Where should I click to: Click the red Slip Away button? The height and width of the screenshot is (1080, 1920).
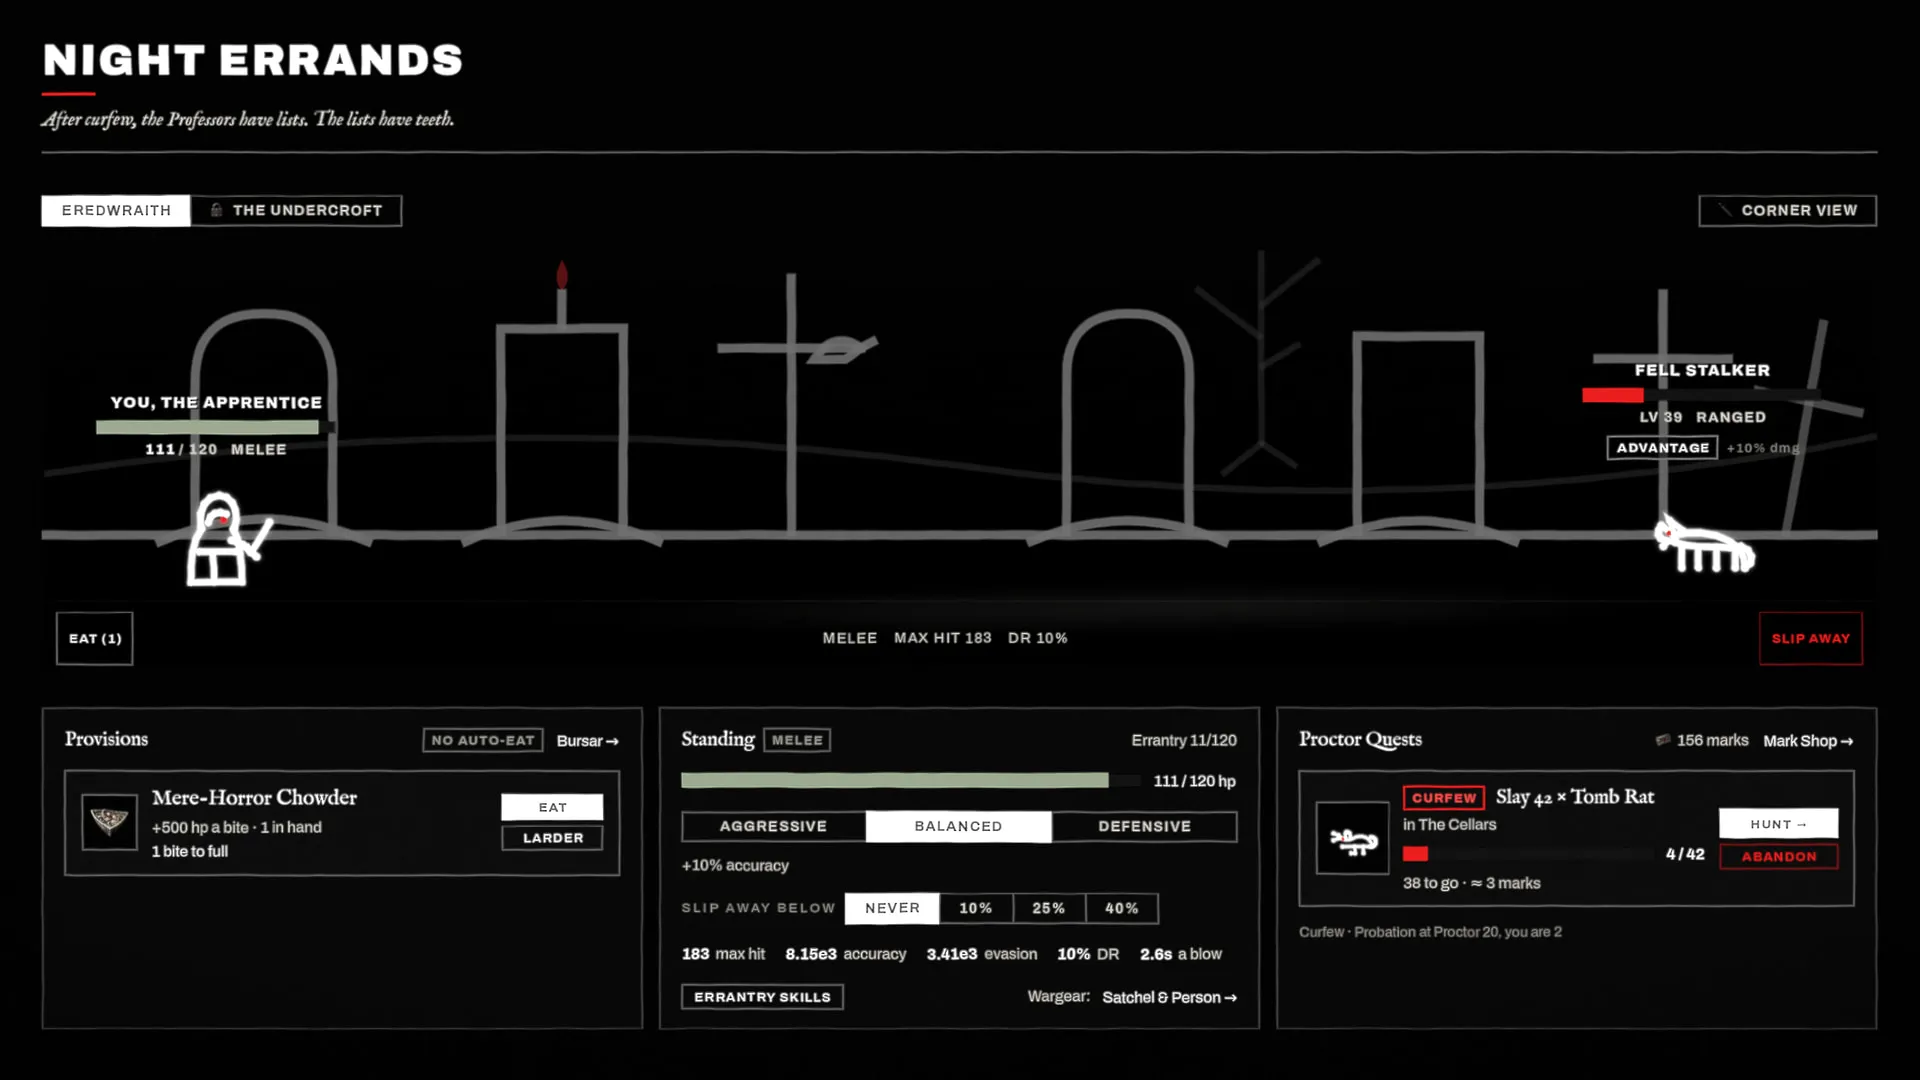click(x=1811, y=638)
